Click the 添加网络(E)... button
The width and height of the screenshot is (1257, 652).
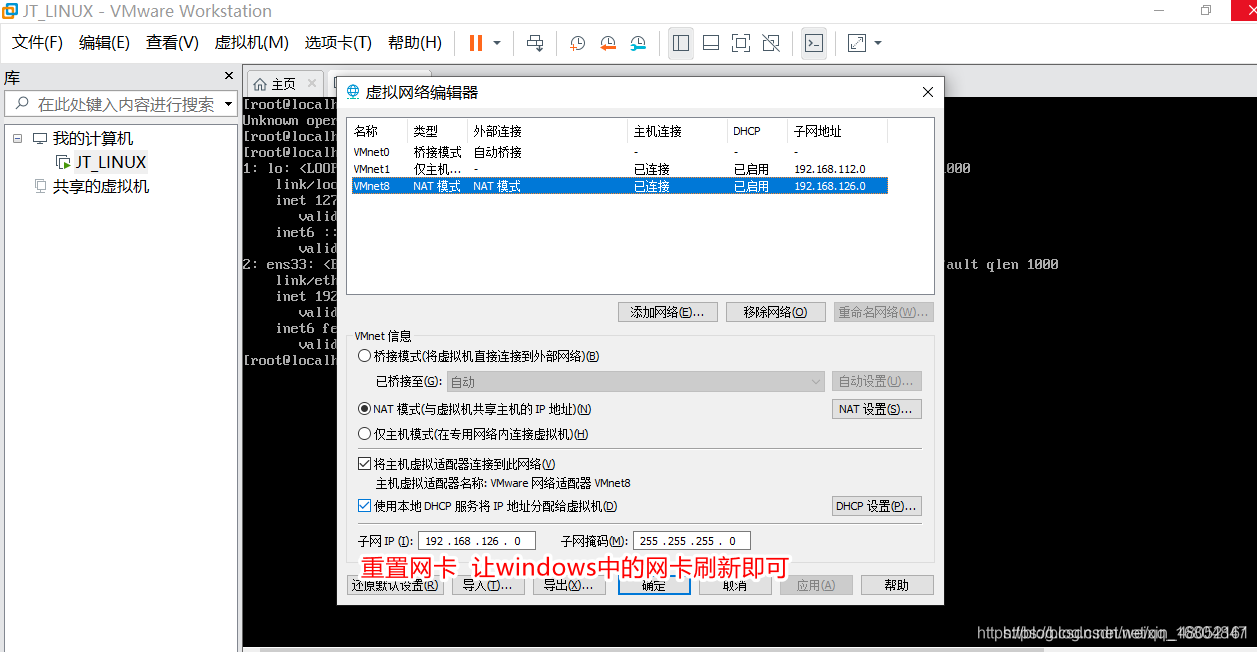coord(668,312)
